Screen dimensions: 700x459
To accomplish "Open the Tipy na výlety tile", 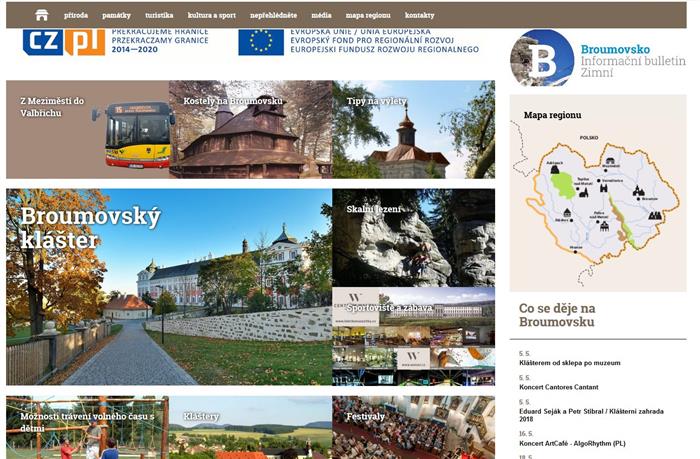I will pos(414,129).
